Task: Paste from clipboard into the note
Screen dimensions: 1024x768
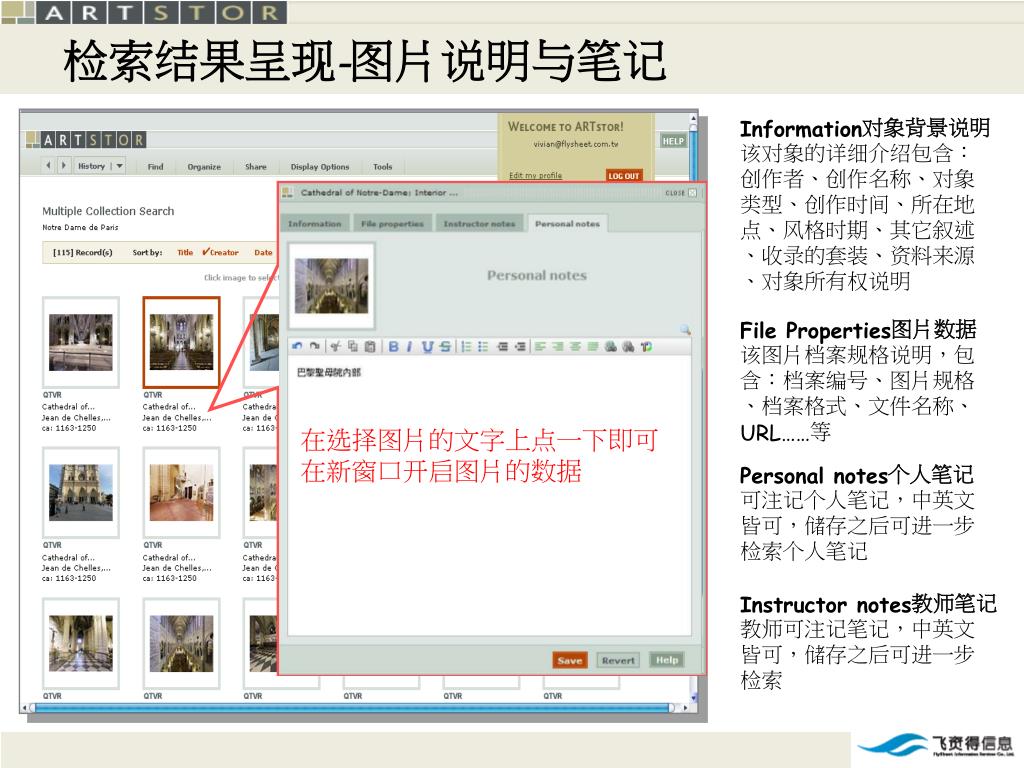Action: coord(370,346)
